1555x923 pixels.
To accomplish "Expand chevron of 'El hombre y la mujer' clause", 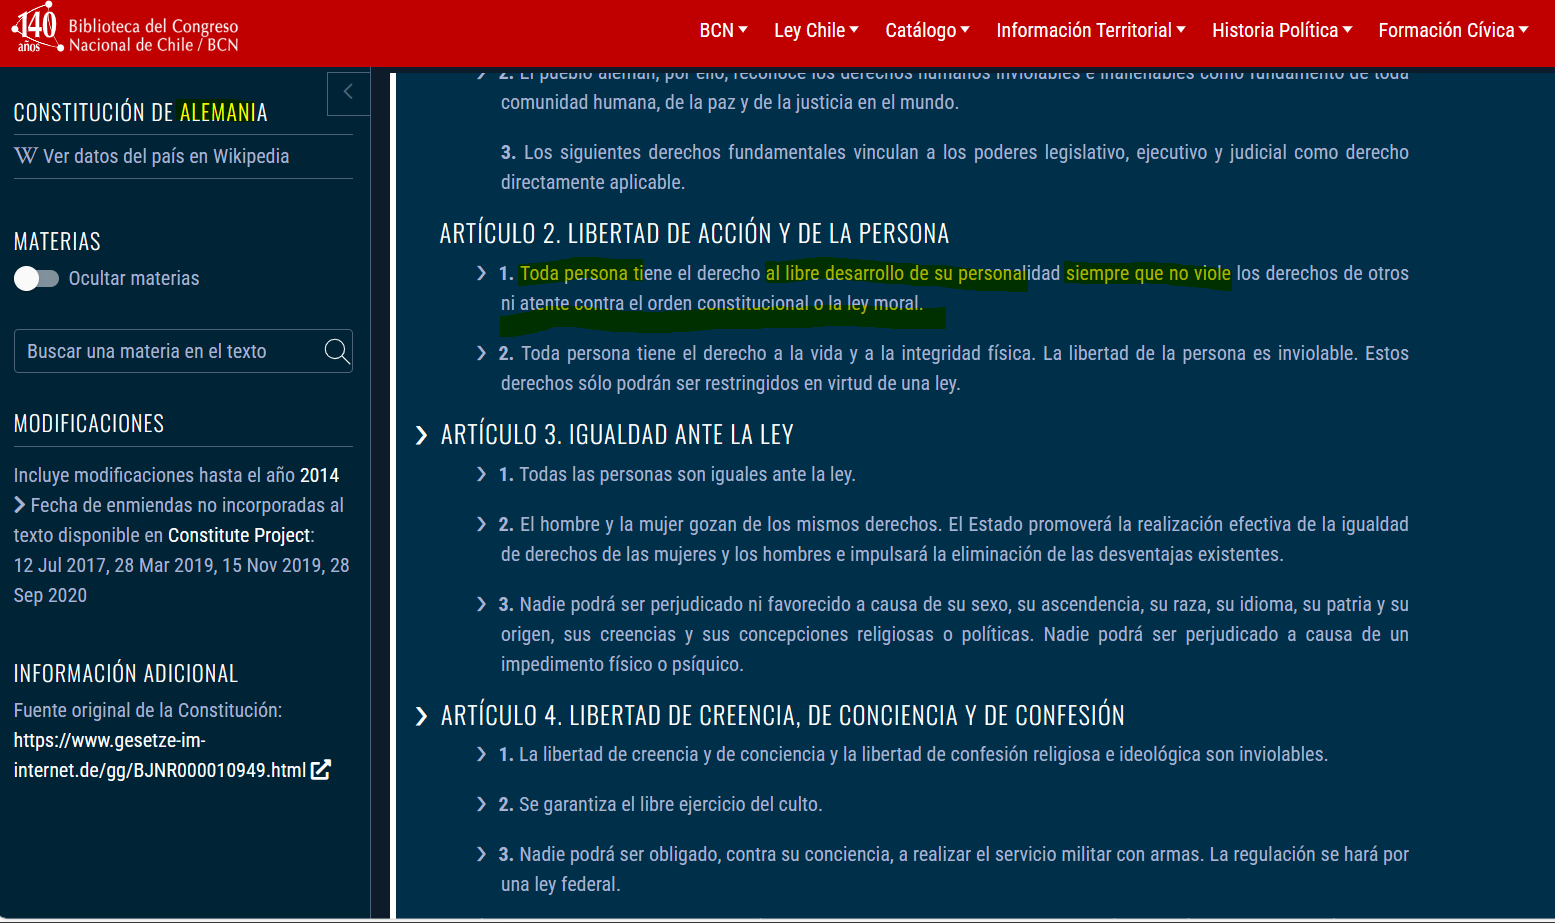I will tap(482, 524).
